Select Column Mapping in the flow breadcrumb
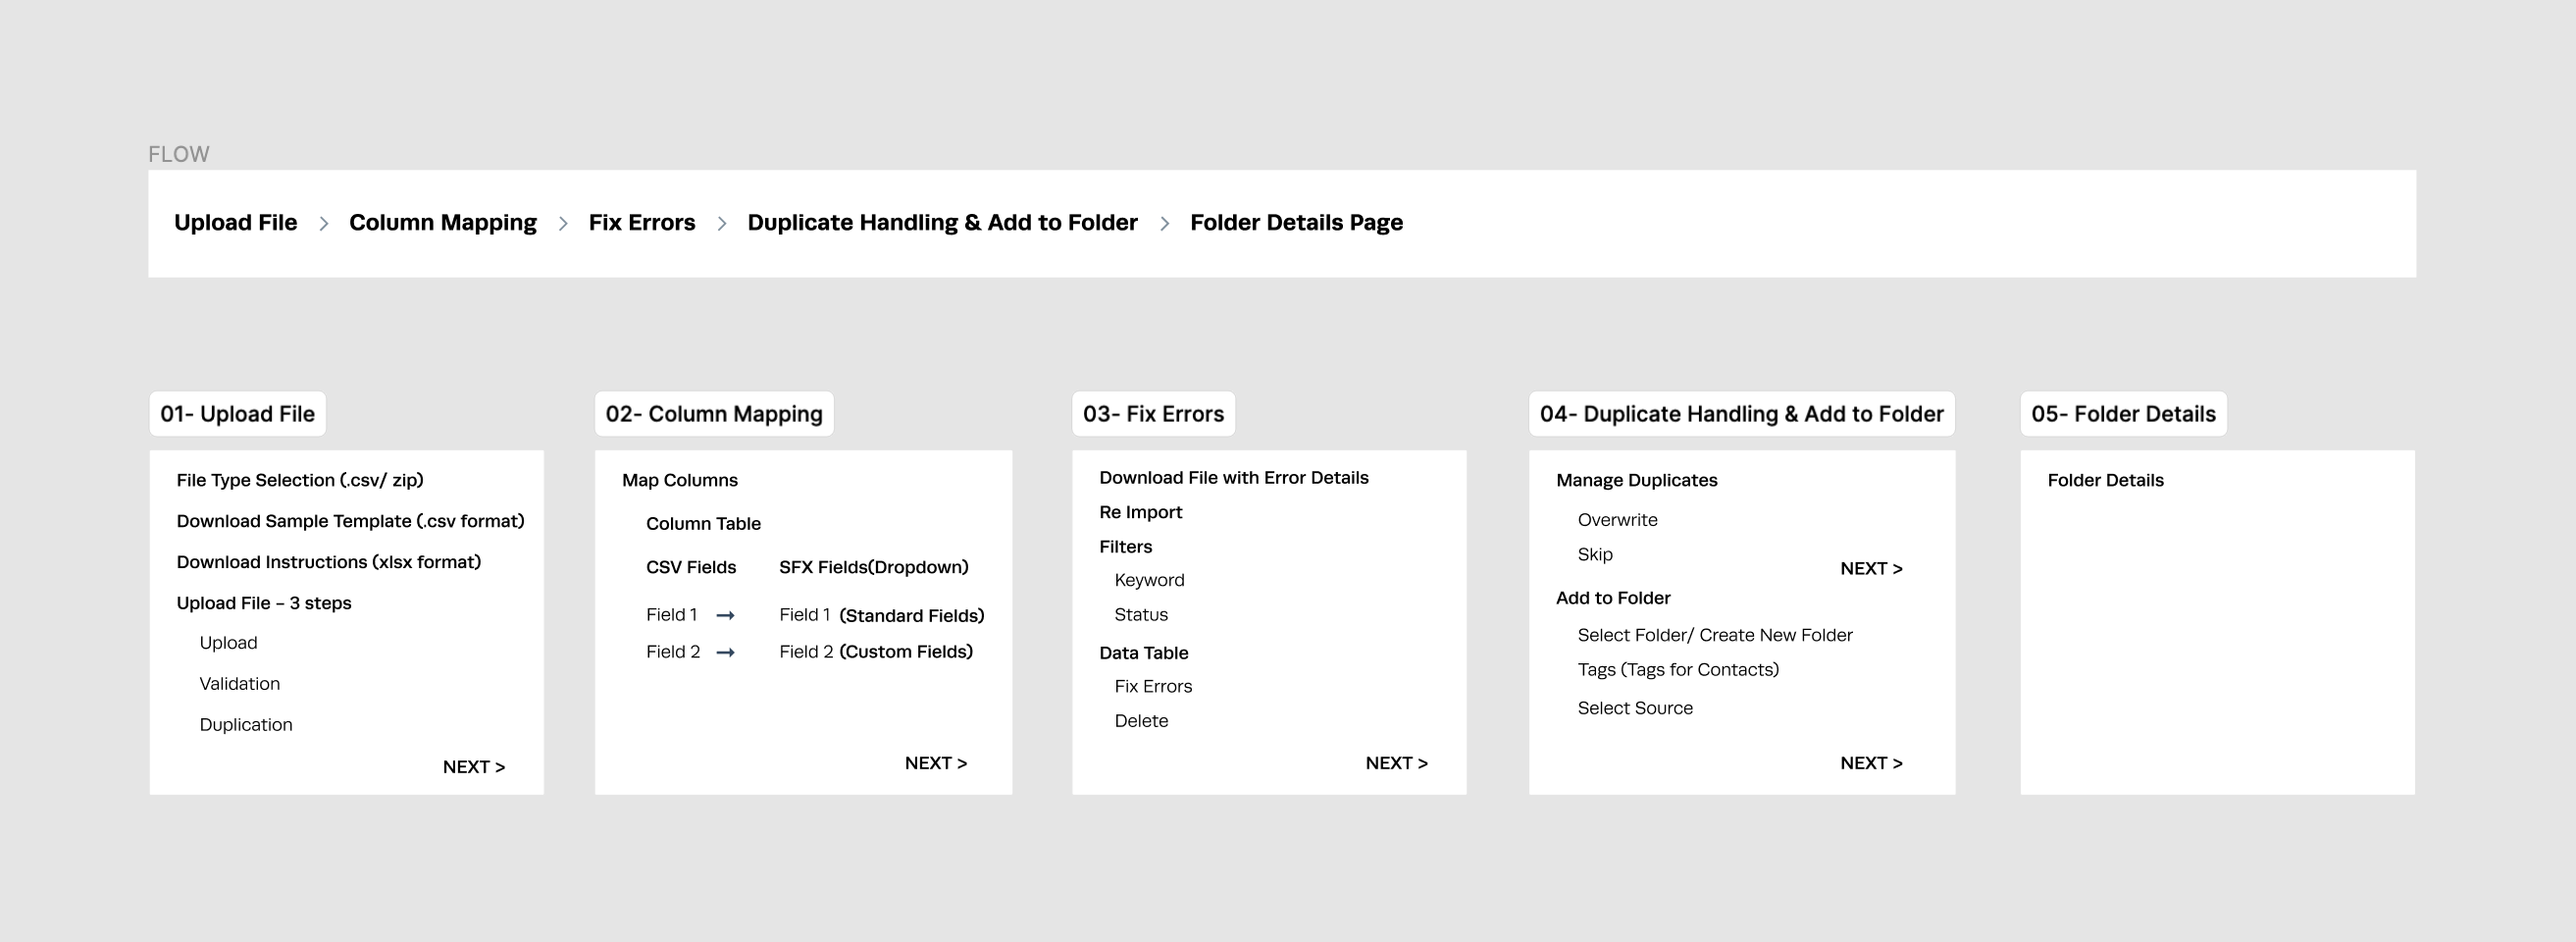2576x942 pixels. point(442,223)
